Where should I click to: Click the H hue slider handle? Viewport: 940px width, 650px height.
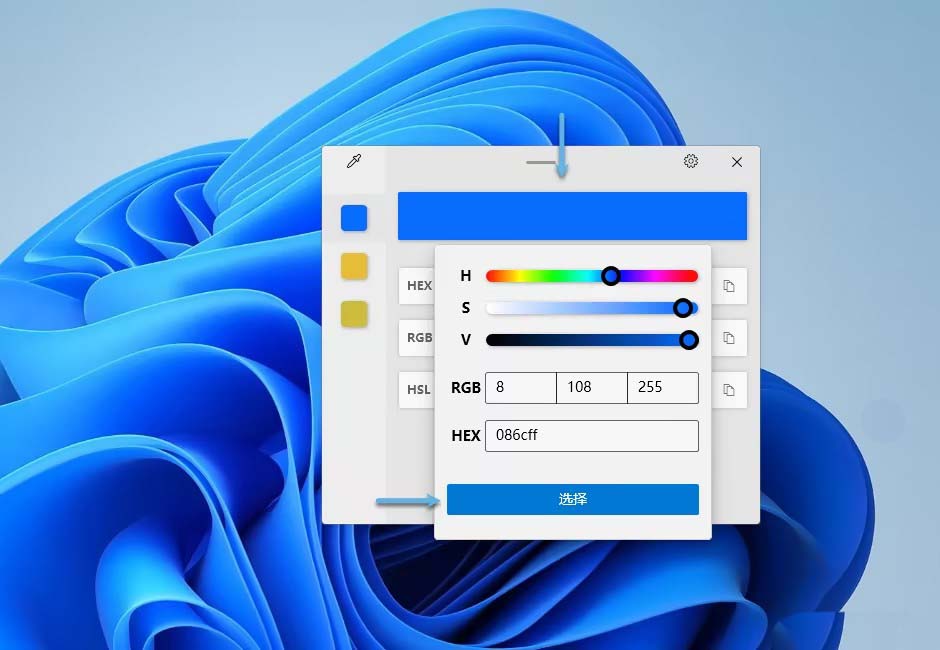[x=611, y=276]
